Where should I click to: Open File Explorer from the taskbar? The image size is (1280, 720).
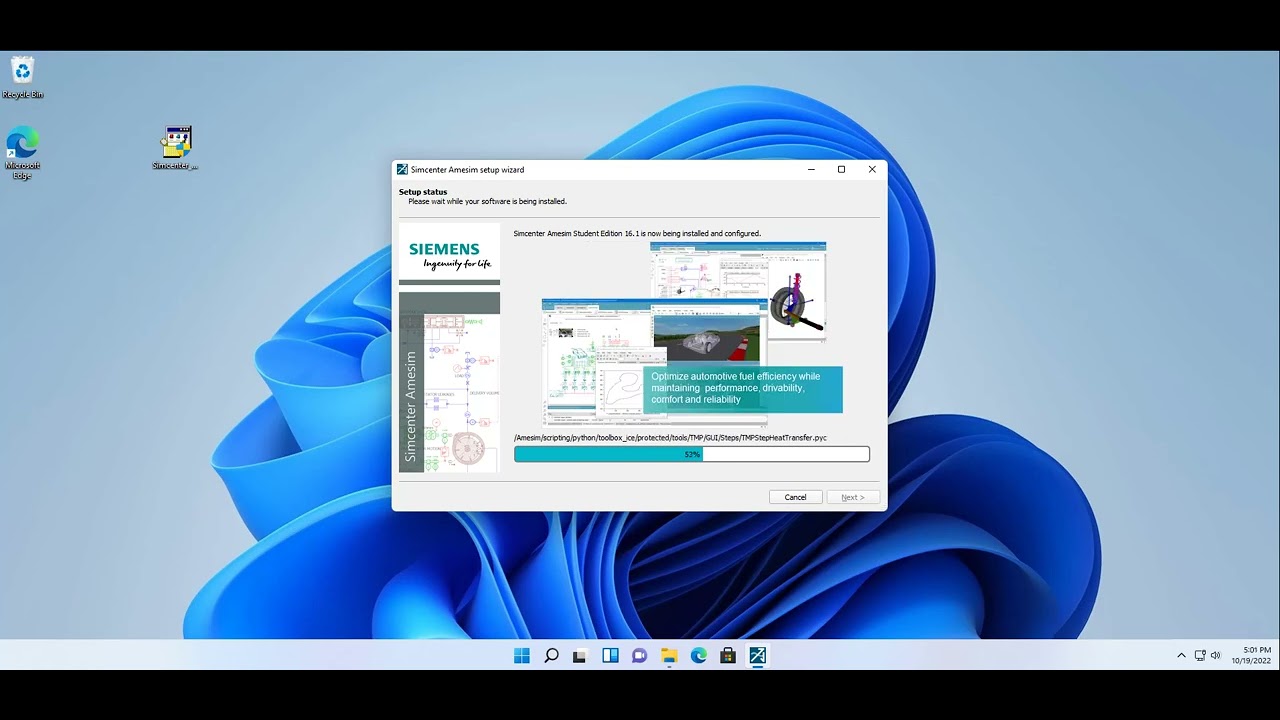(x=669, y=656)
